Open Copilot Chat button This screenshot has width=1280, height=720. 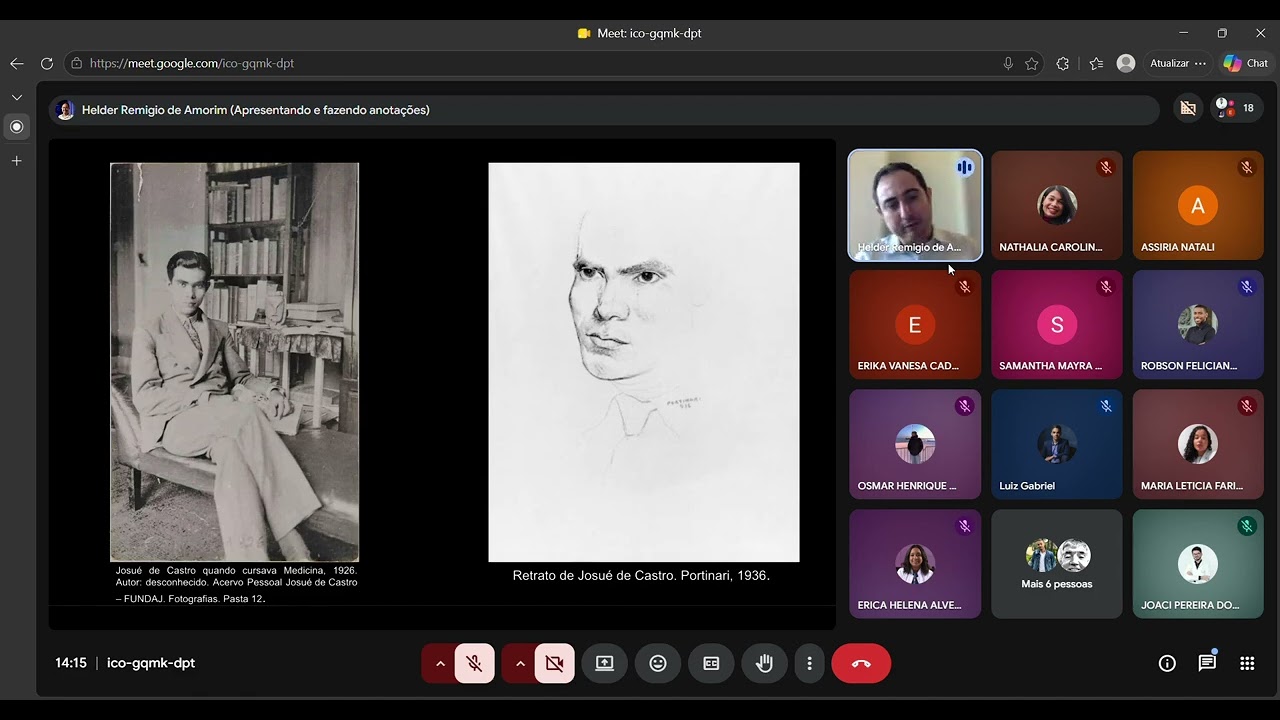pyautogui.click(x=1246, y=63)
